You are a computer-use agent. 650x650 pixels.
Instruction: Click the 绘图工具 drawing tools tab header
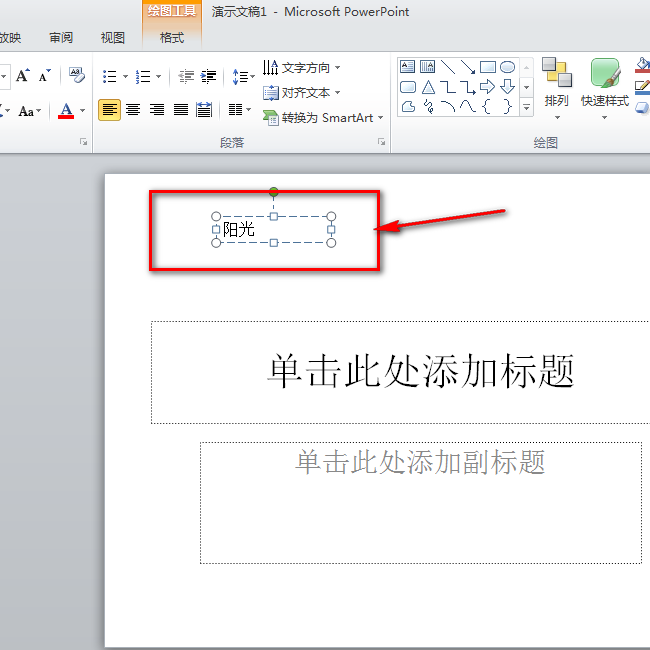[x=172, y=11]
